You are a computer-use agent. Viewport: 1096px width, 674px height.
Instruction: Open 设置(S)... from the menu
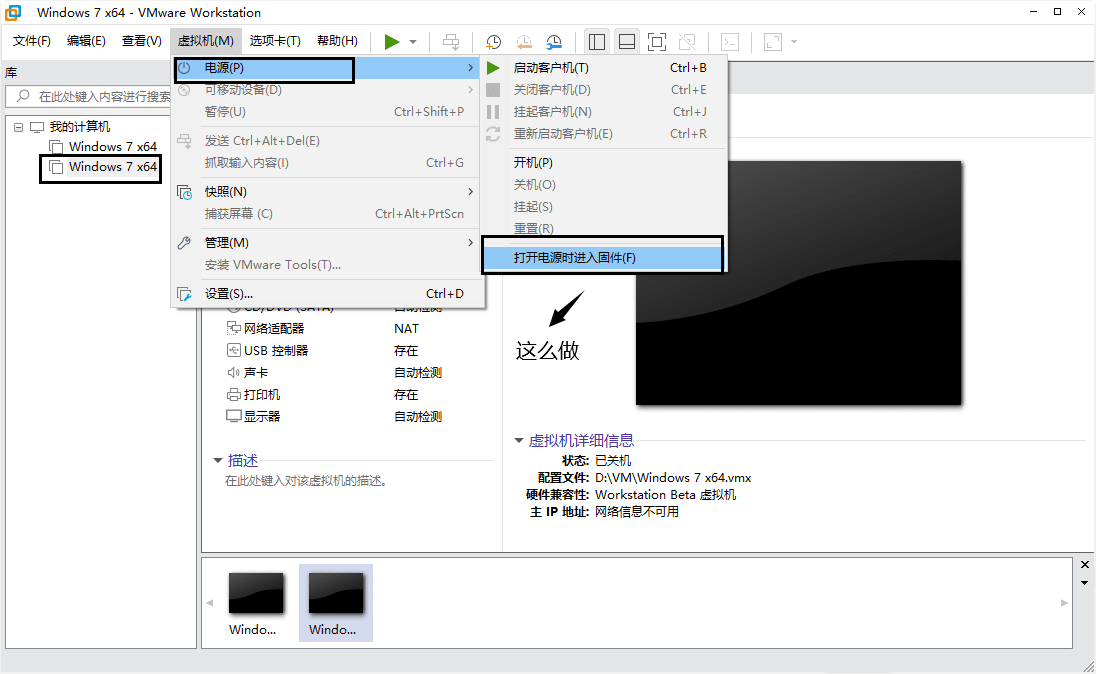(326, 294)
